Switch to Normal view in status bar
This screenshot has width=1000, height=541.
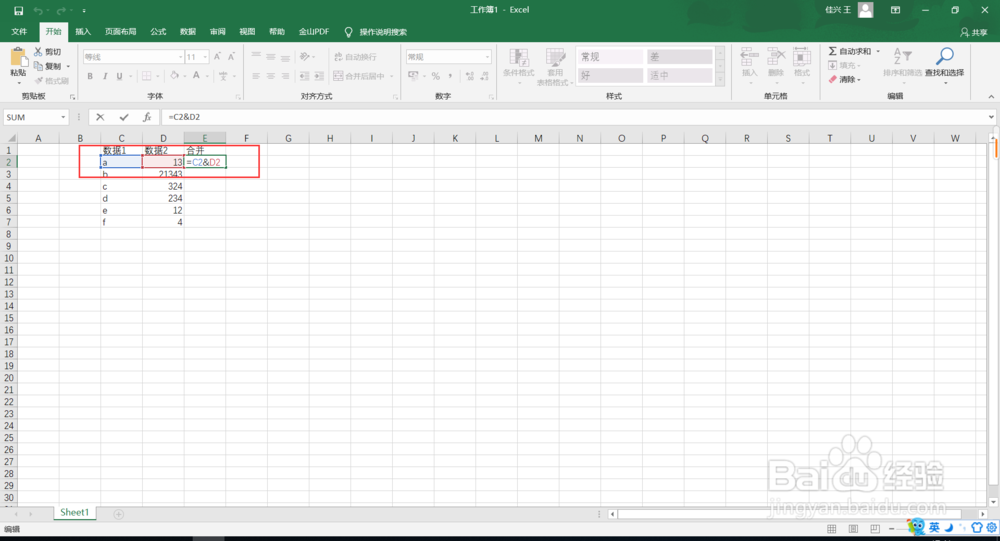[832, 529]
